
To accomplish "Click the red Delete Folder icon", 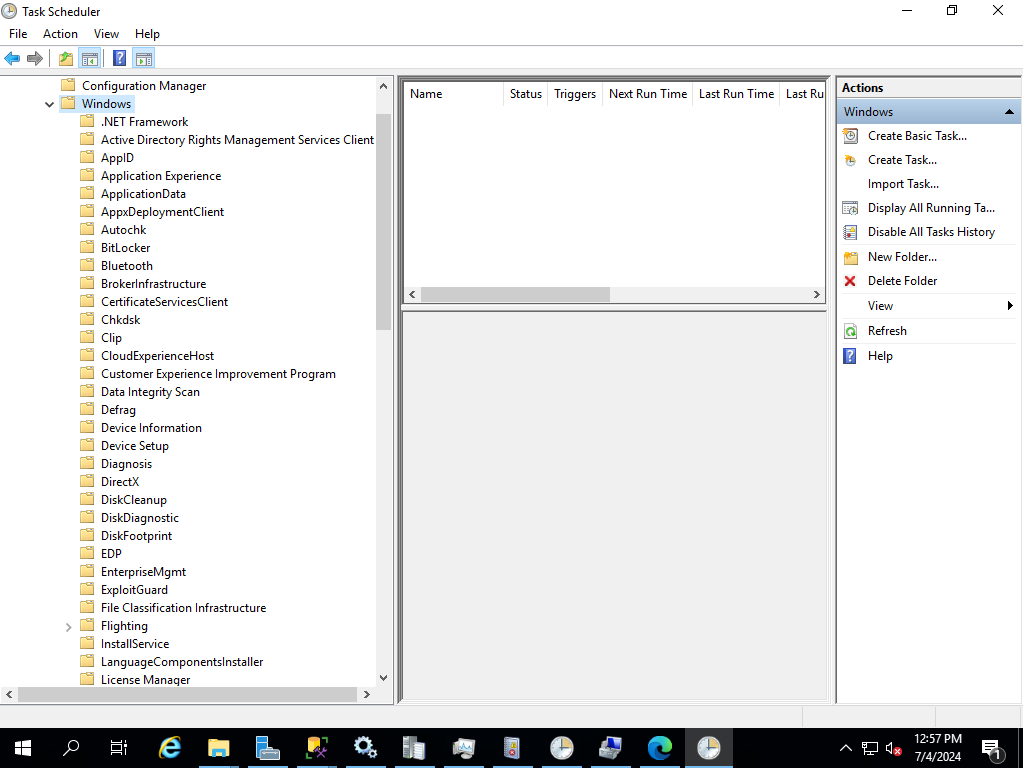I will tap(850, 281).
